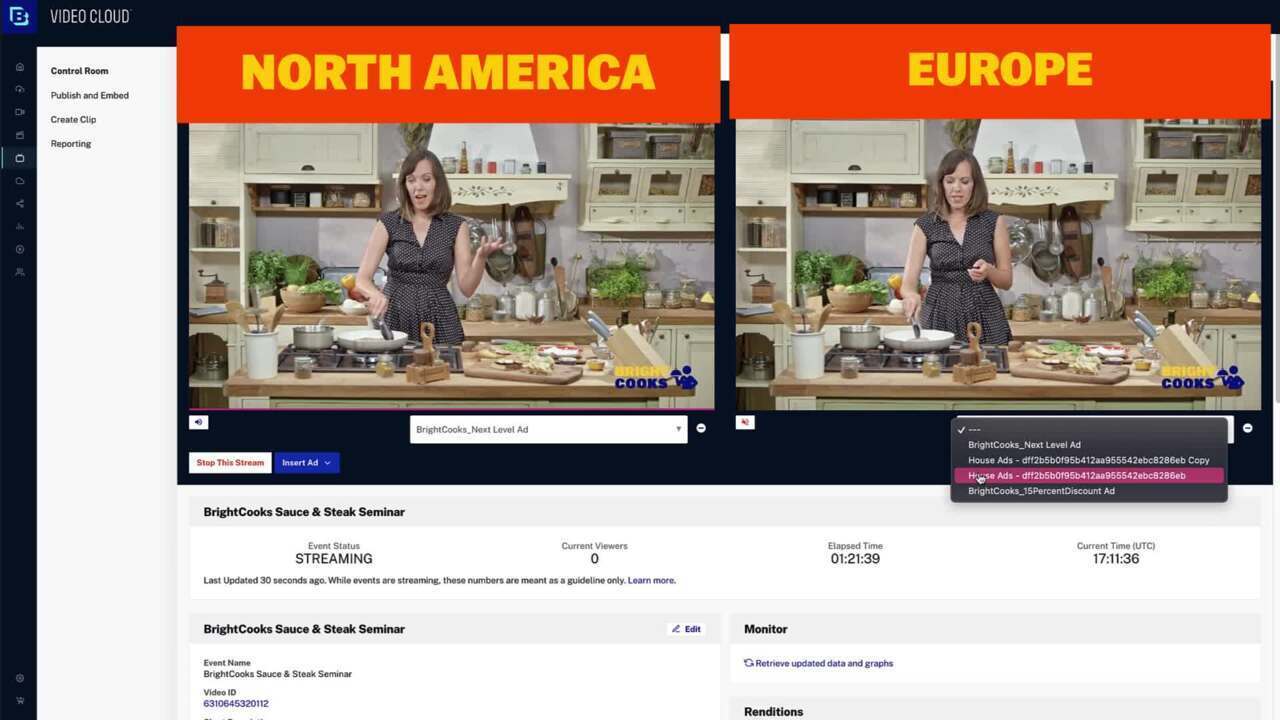1280x720 pixels.
Task: Follow the Learn more link
Action: pos(651,580)
